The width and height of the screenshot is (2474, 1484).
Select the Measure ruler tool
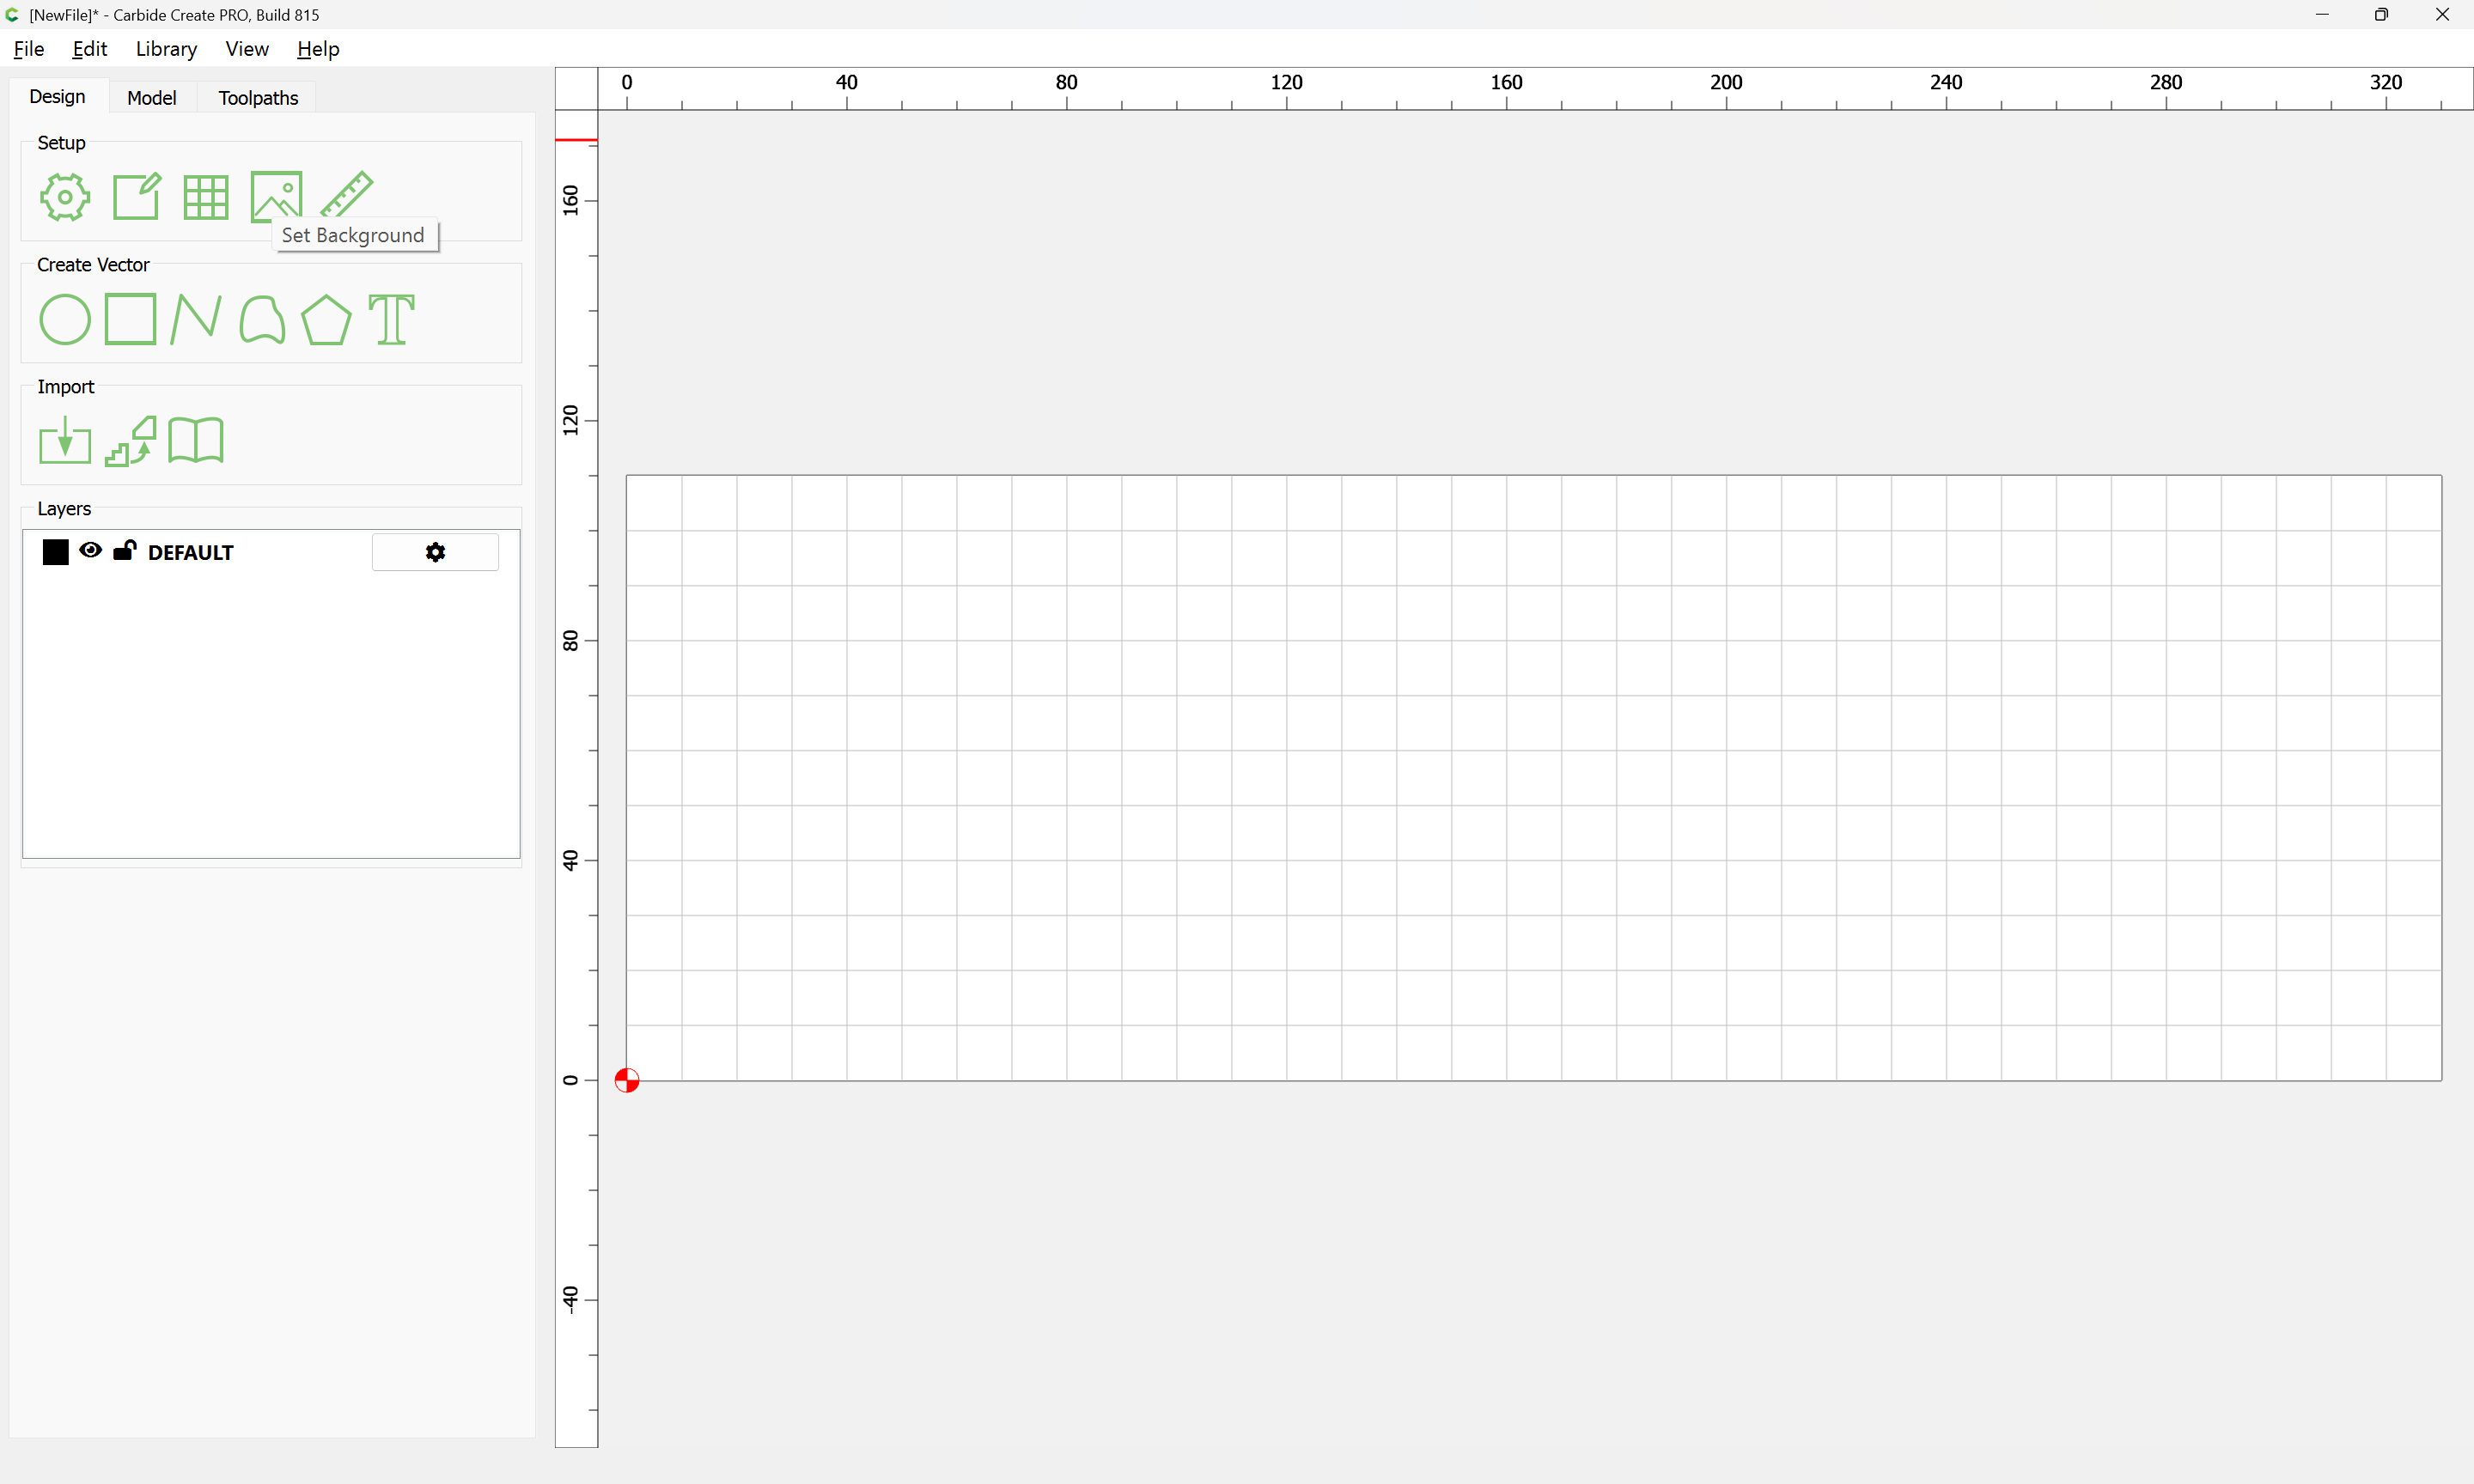tap(347, 194)
